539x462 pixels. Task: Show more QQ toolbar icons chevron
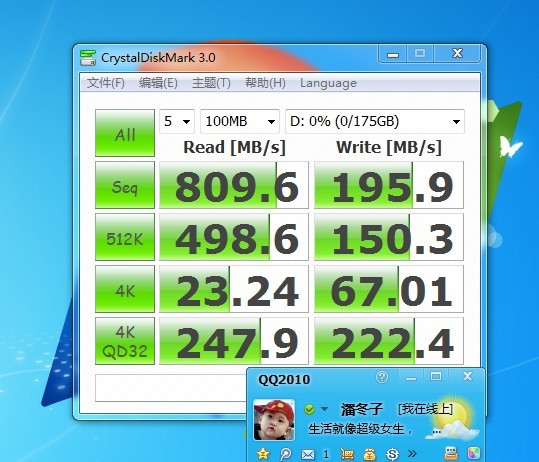coord(412,454)
